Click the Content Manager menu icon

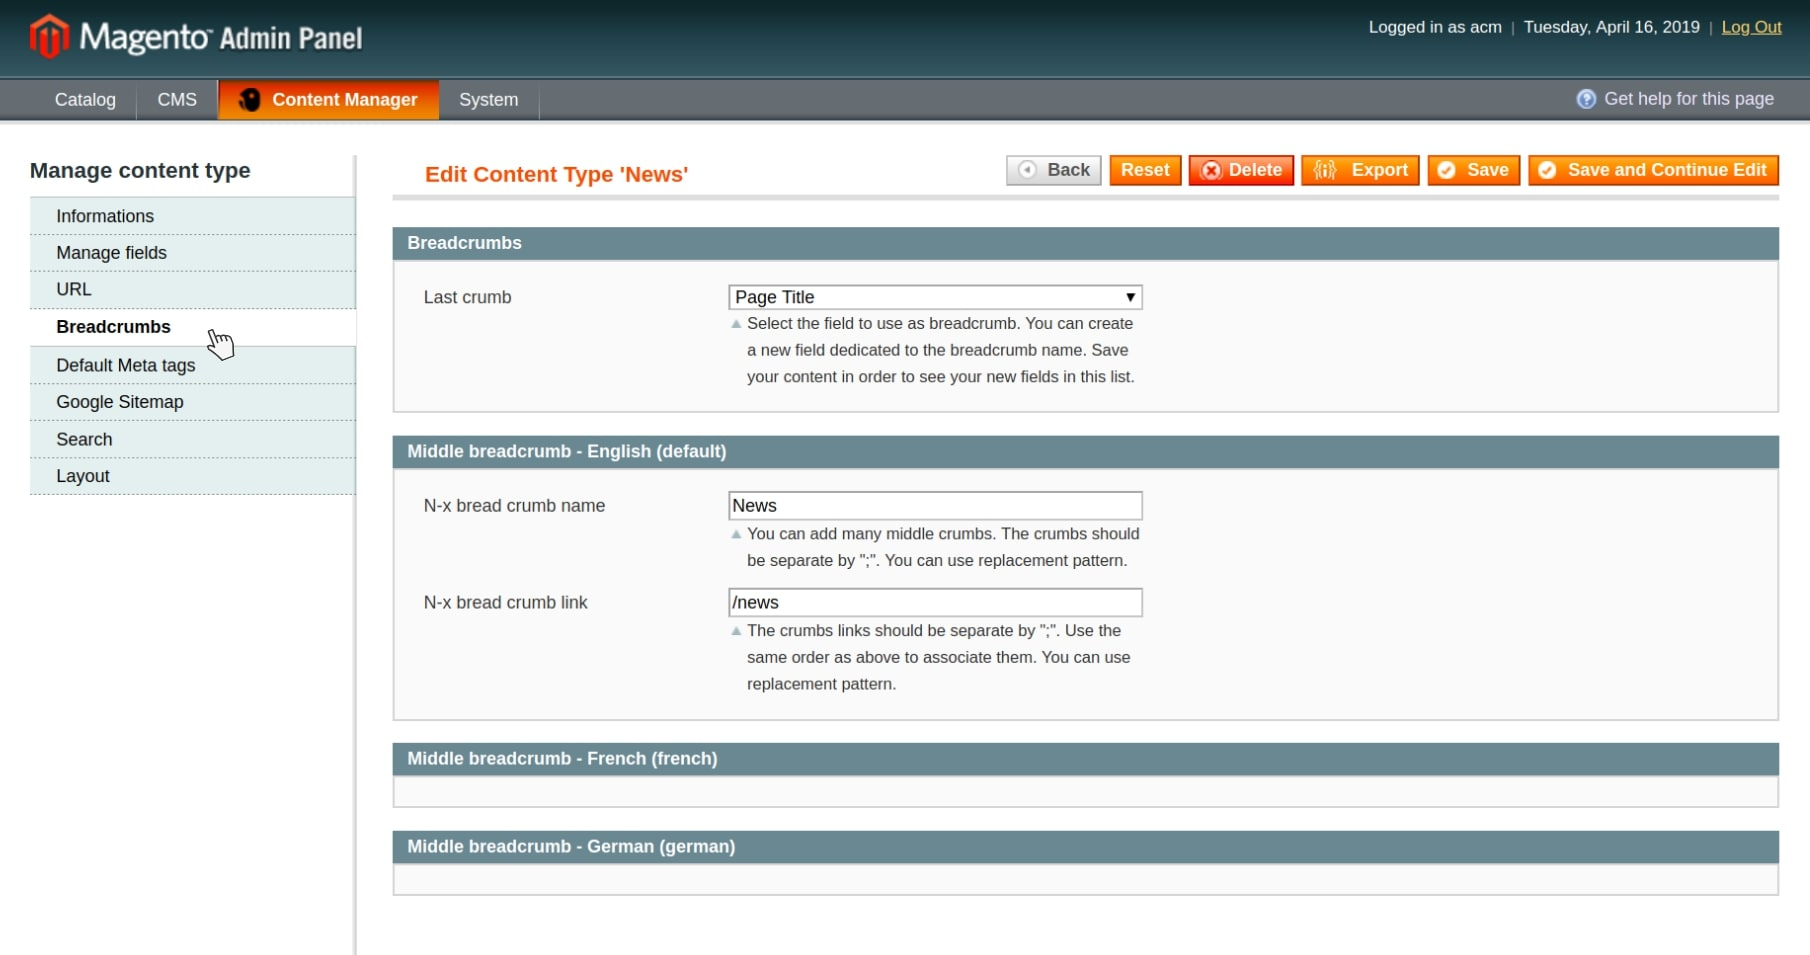point(250,100)
